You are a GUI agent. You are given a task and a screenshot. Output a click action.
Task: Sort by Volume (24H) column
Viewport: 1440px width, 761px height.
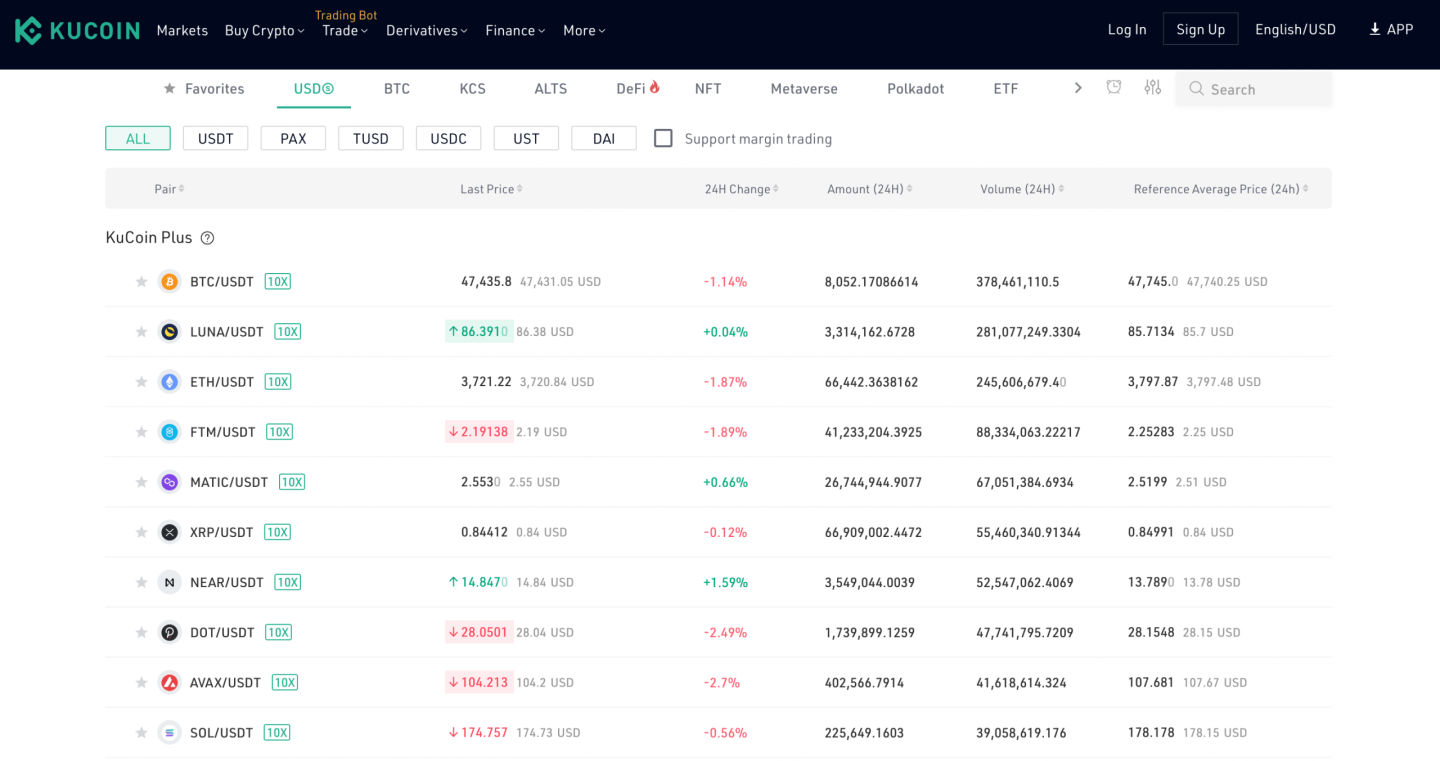pyautogui.click(x=1022, y=189)
